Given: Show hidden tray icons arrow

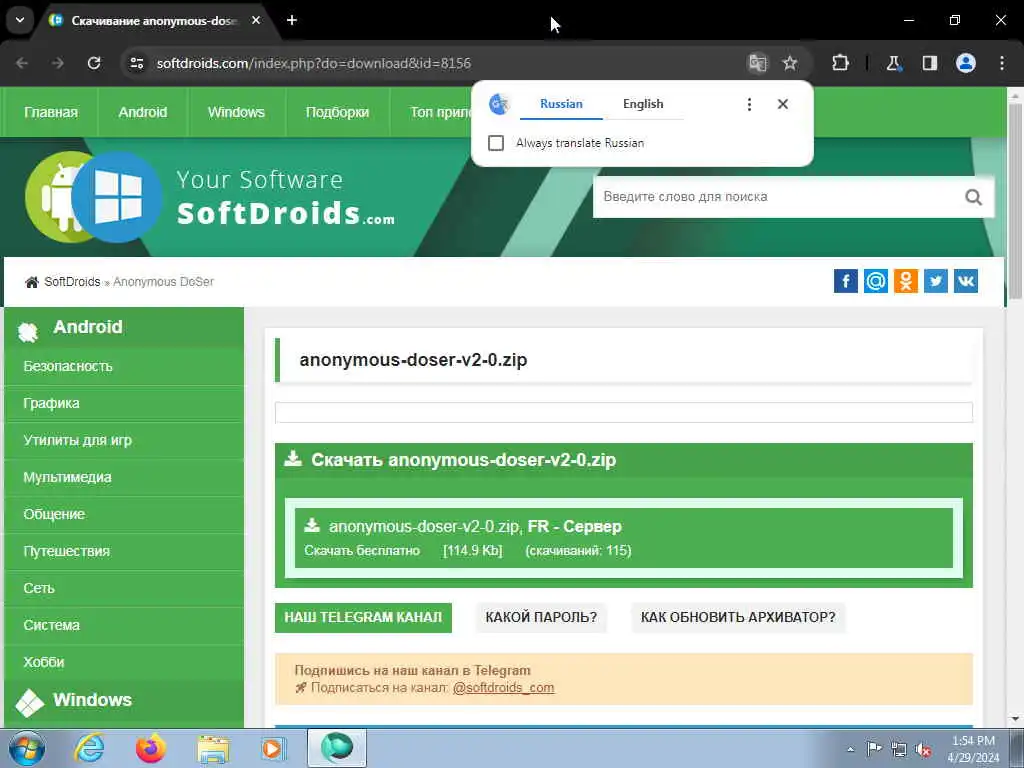Looking at the screenshot, I should coord(850,750).
